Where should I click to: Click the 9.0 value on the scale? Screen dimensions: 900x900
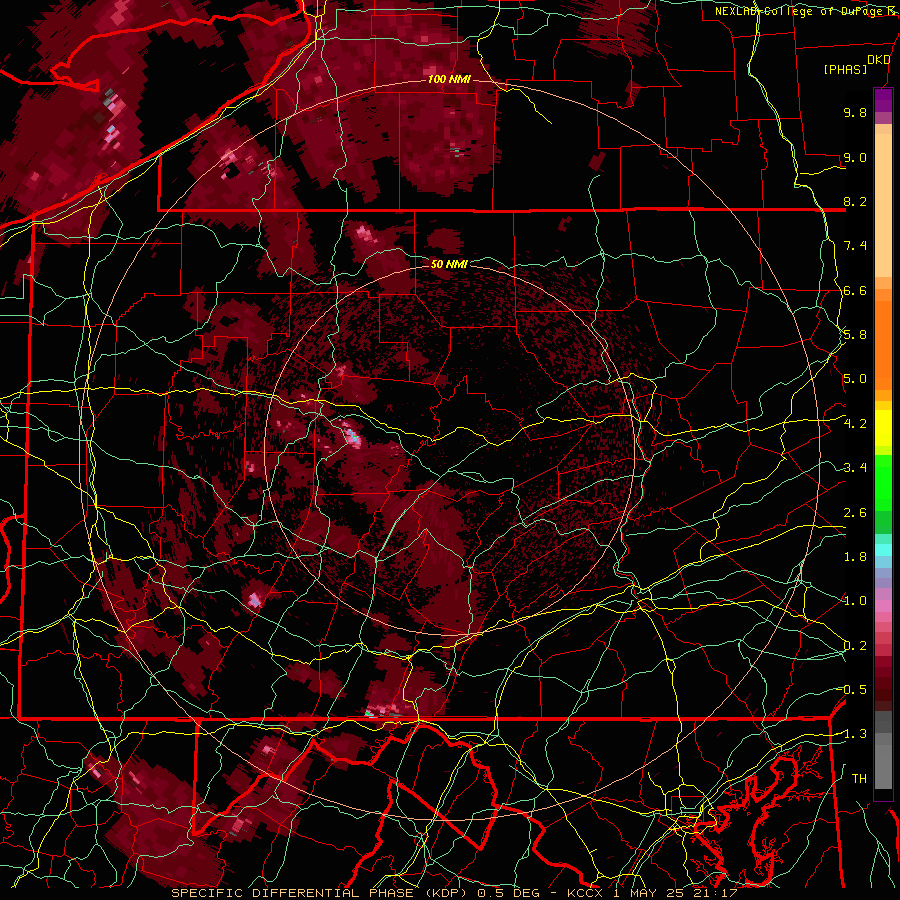(x=855, y=157)
